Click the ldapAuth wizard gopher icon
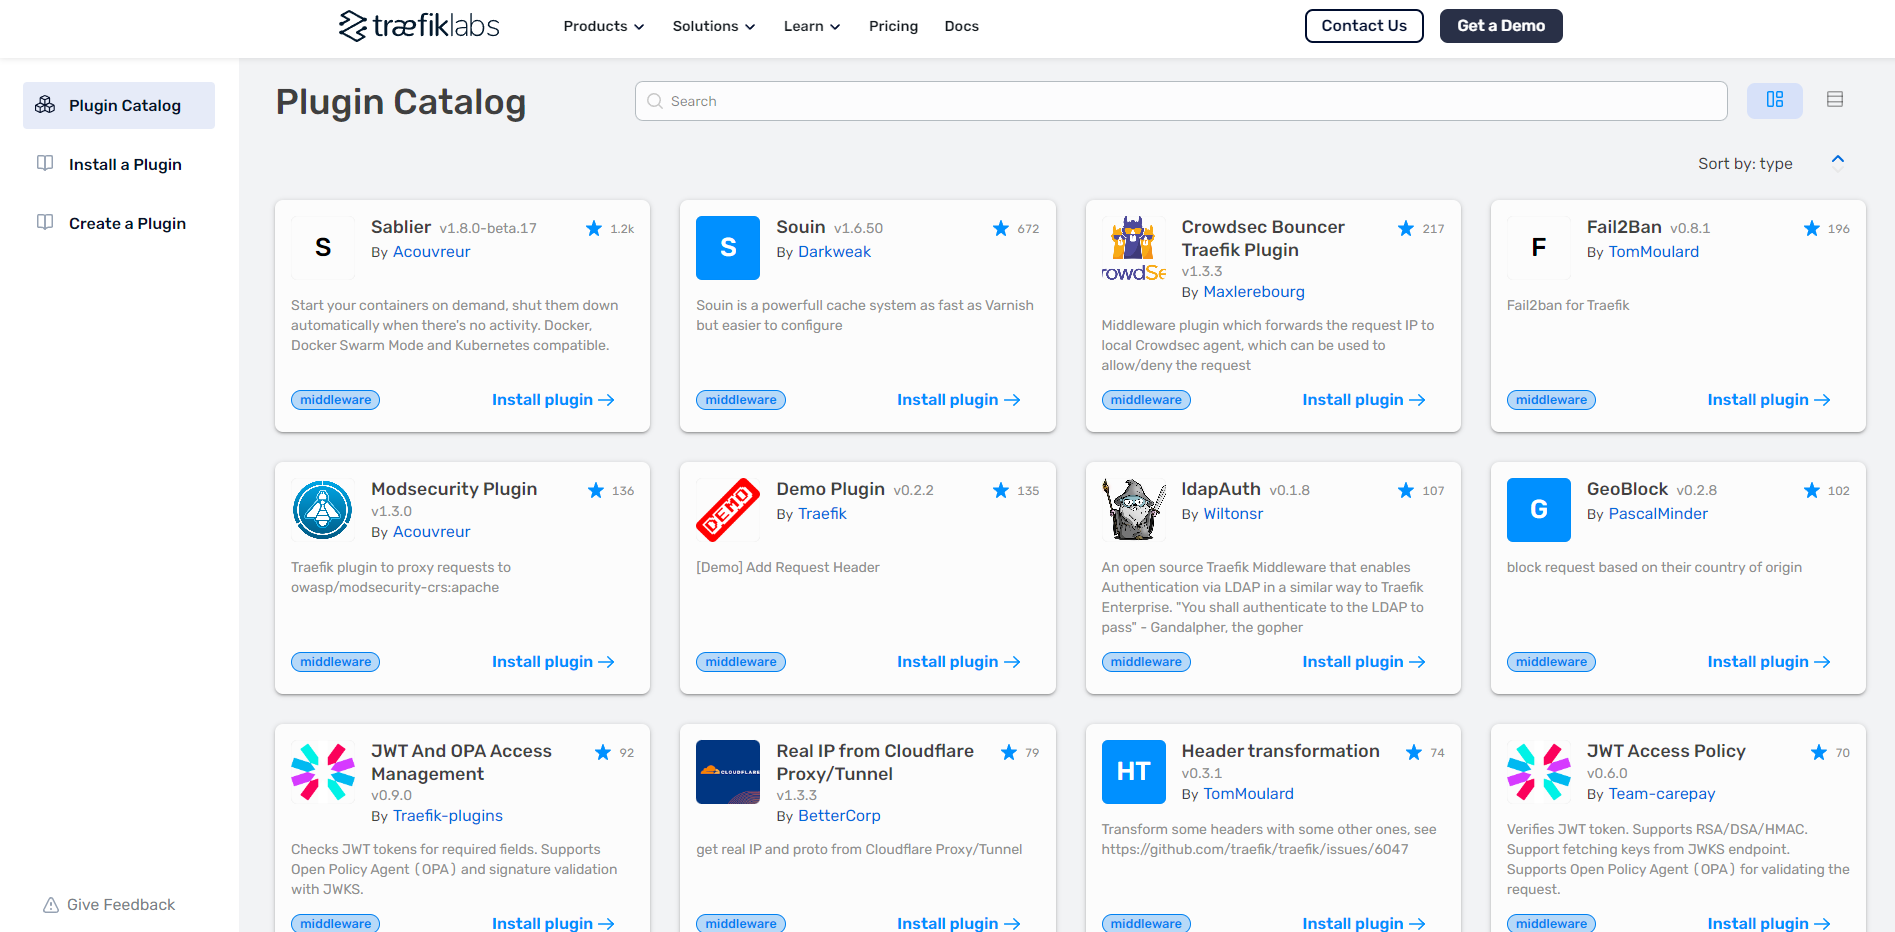 (1134, 510)
